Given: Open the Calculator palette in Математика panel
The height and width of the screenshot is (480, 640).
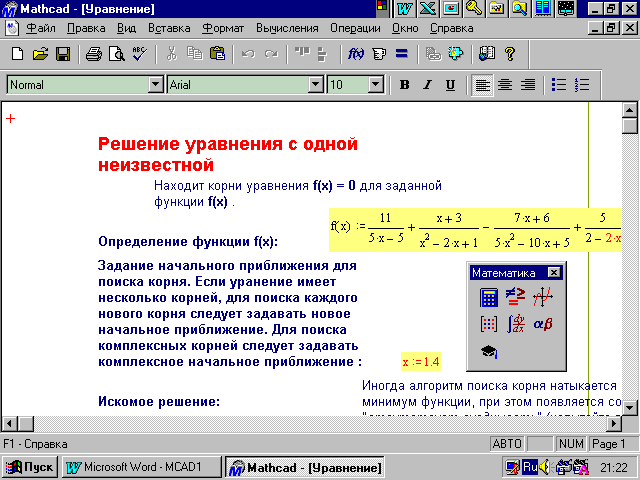Looking at the screenshot, I should (x=489, y=297).
